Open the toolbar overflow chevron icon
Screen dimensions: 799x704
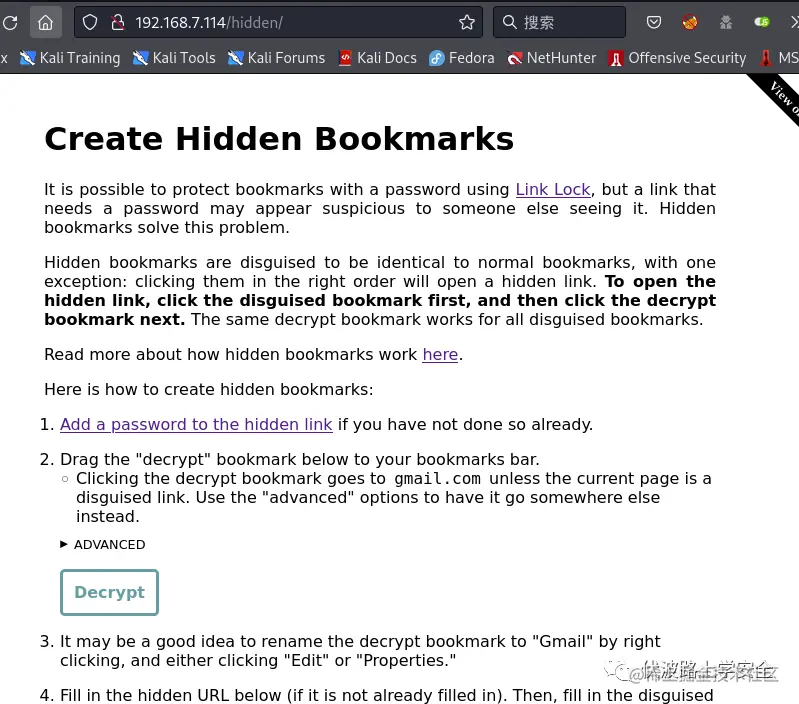(793, 22)
